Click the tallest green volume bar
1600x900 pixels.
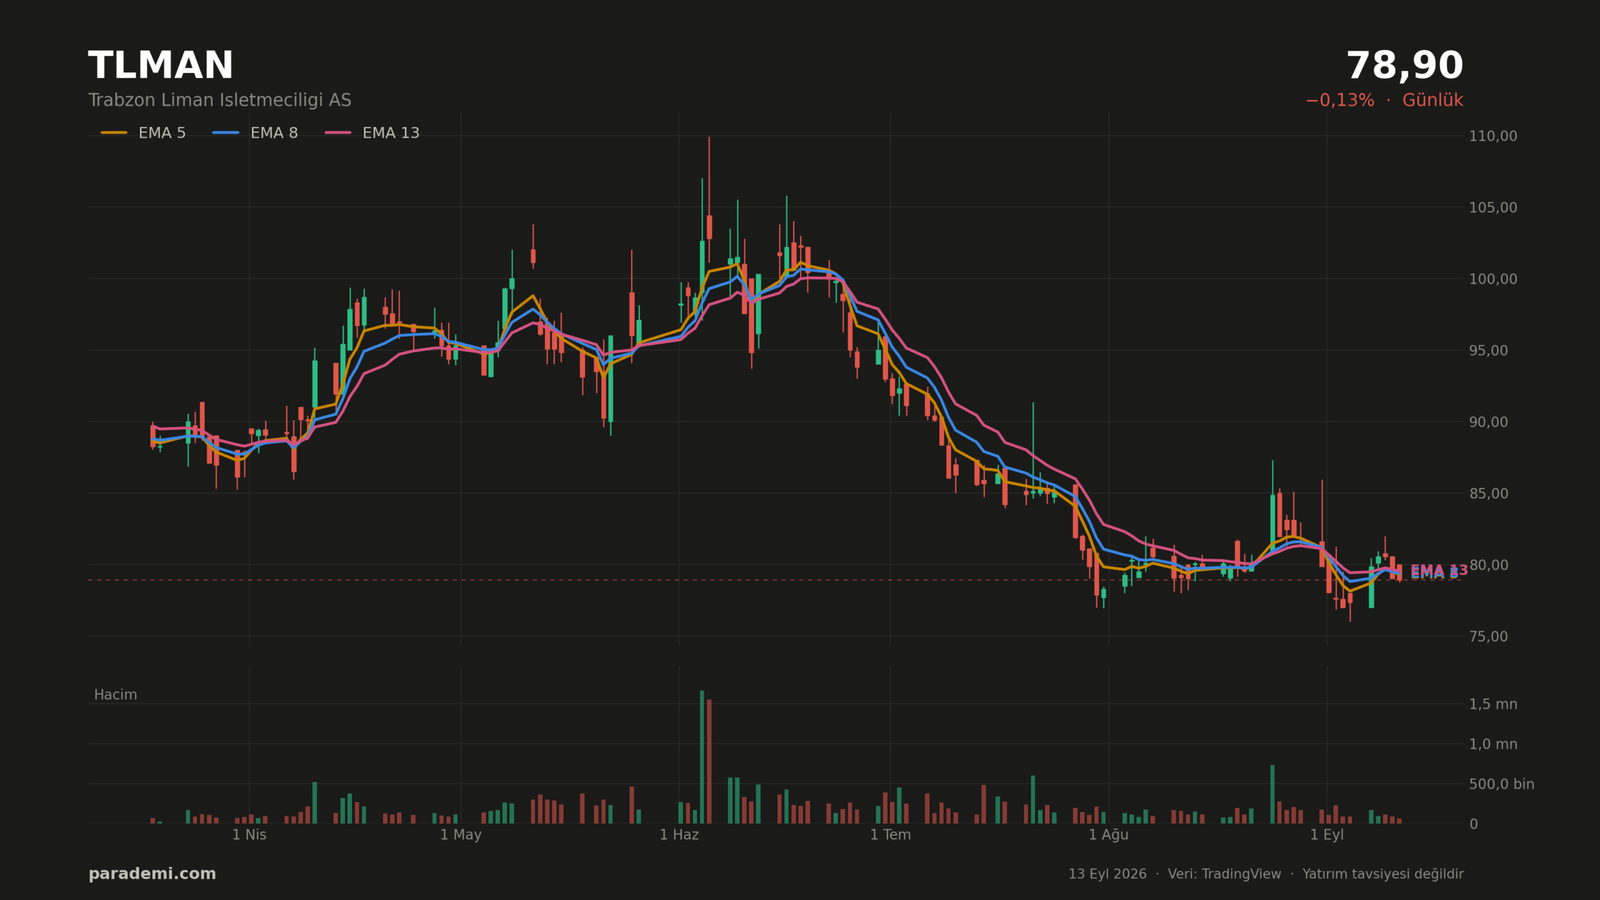coord(702,757)
